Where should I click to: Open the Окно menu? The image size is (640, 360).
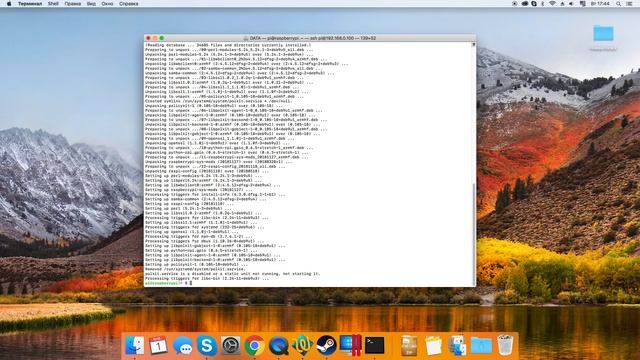click(x=107, y=4)
